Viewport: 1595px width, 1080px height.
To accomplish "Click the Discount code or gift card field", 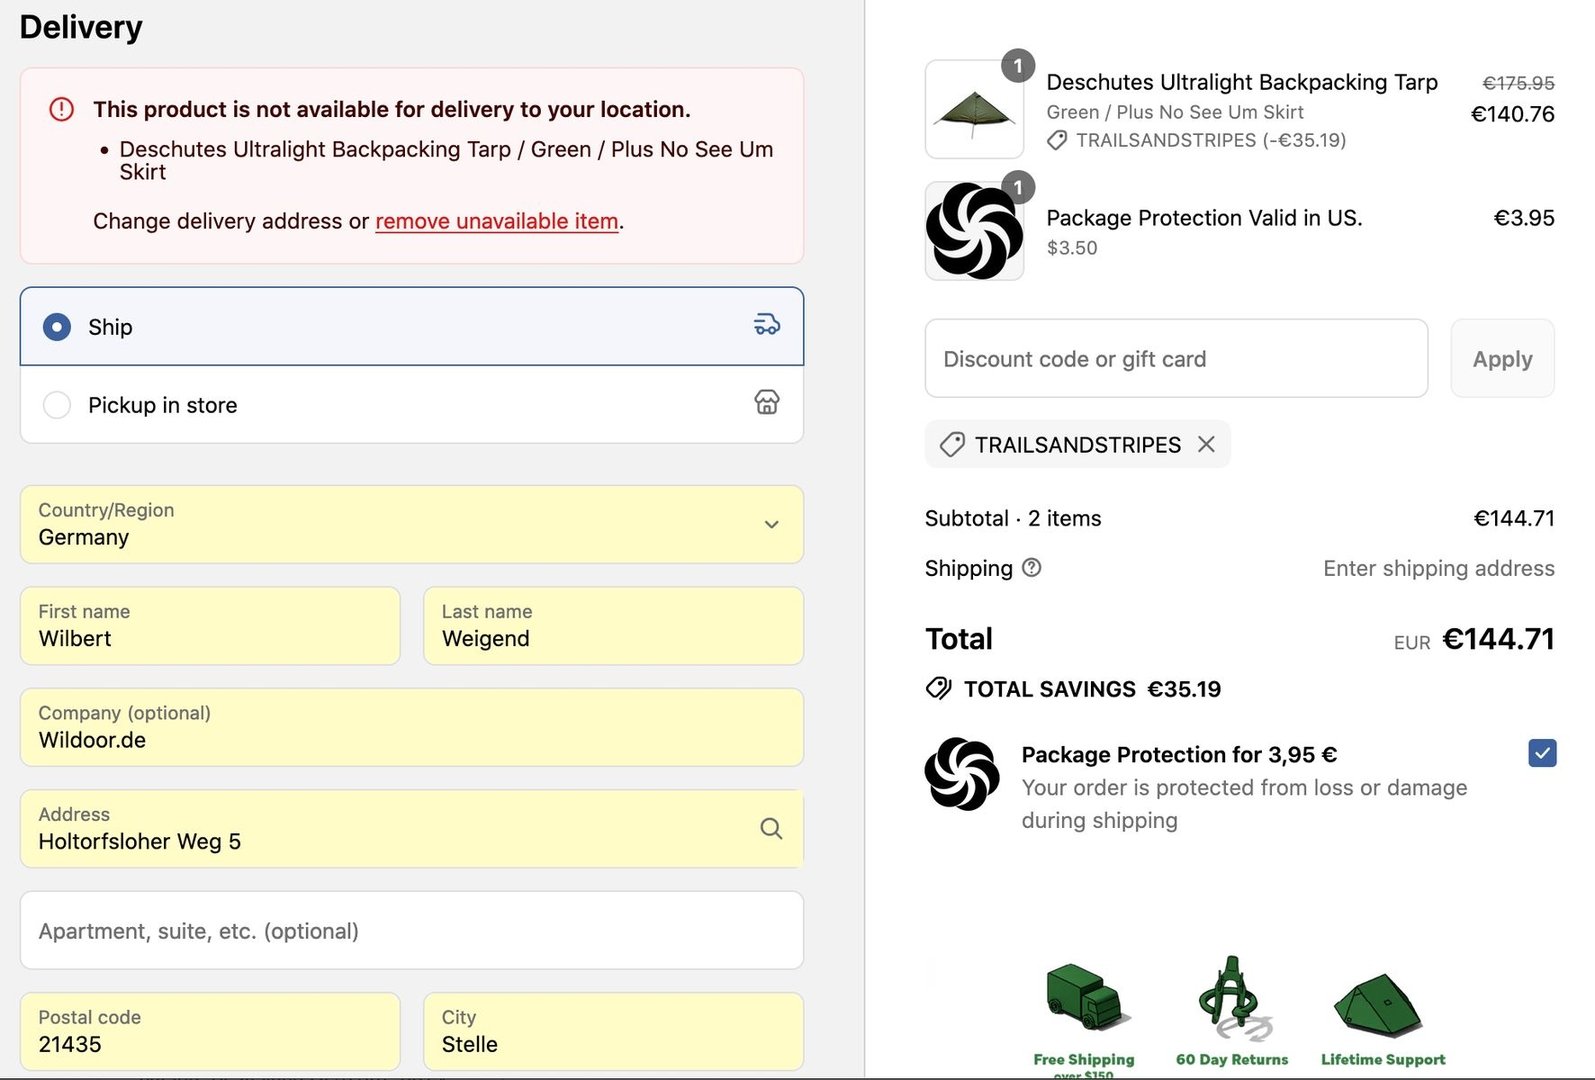I will click(x=1175, y=359).
